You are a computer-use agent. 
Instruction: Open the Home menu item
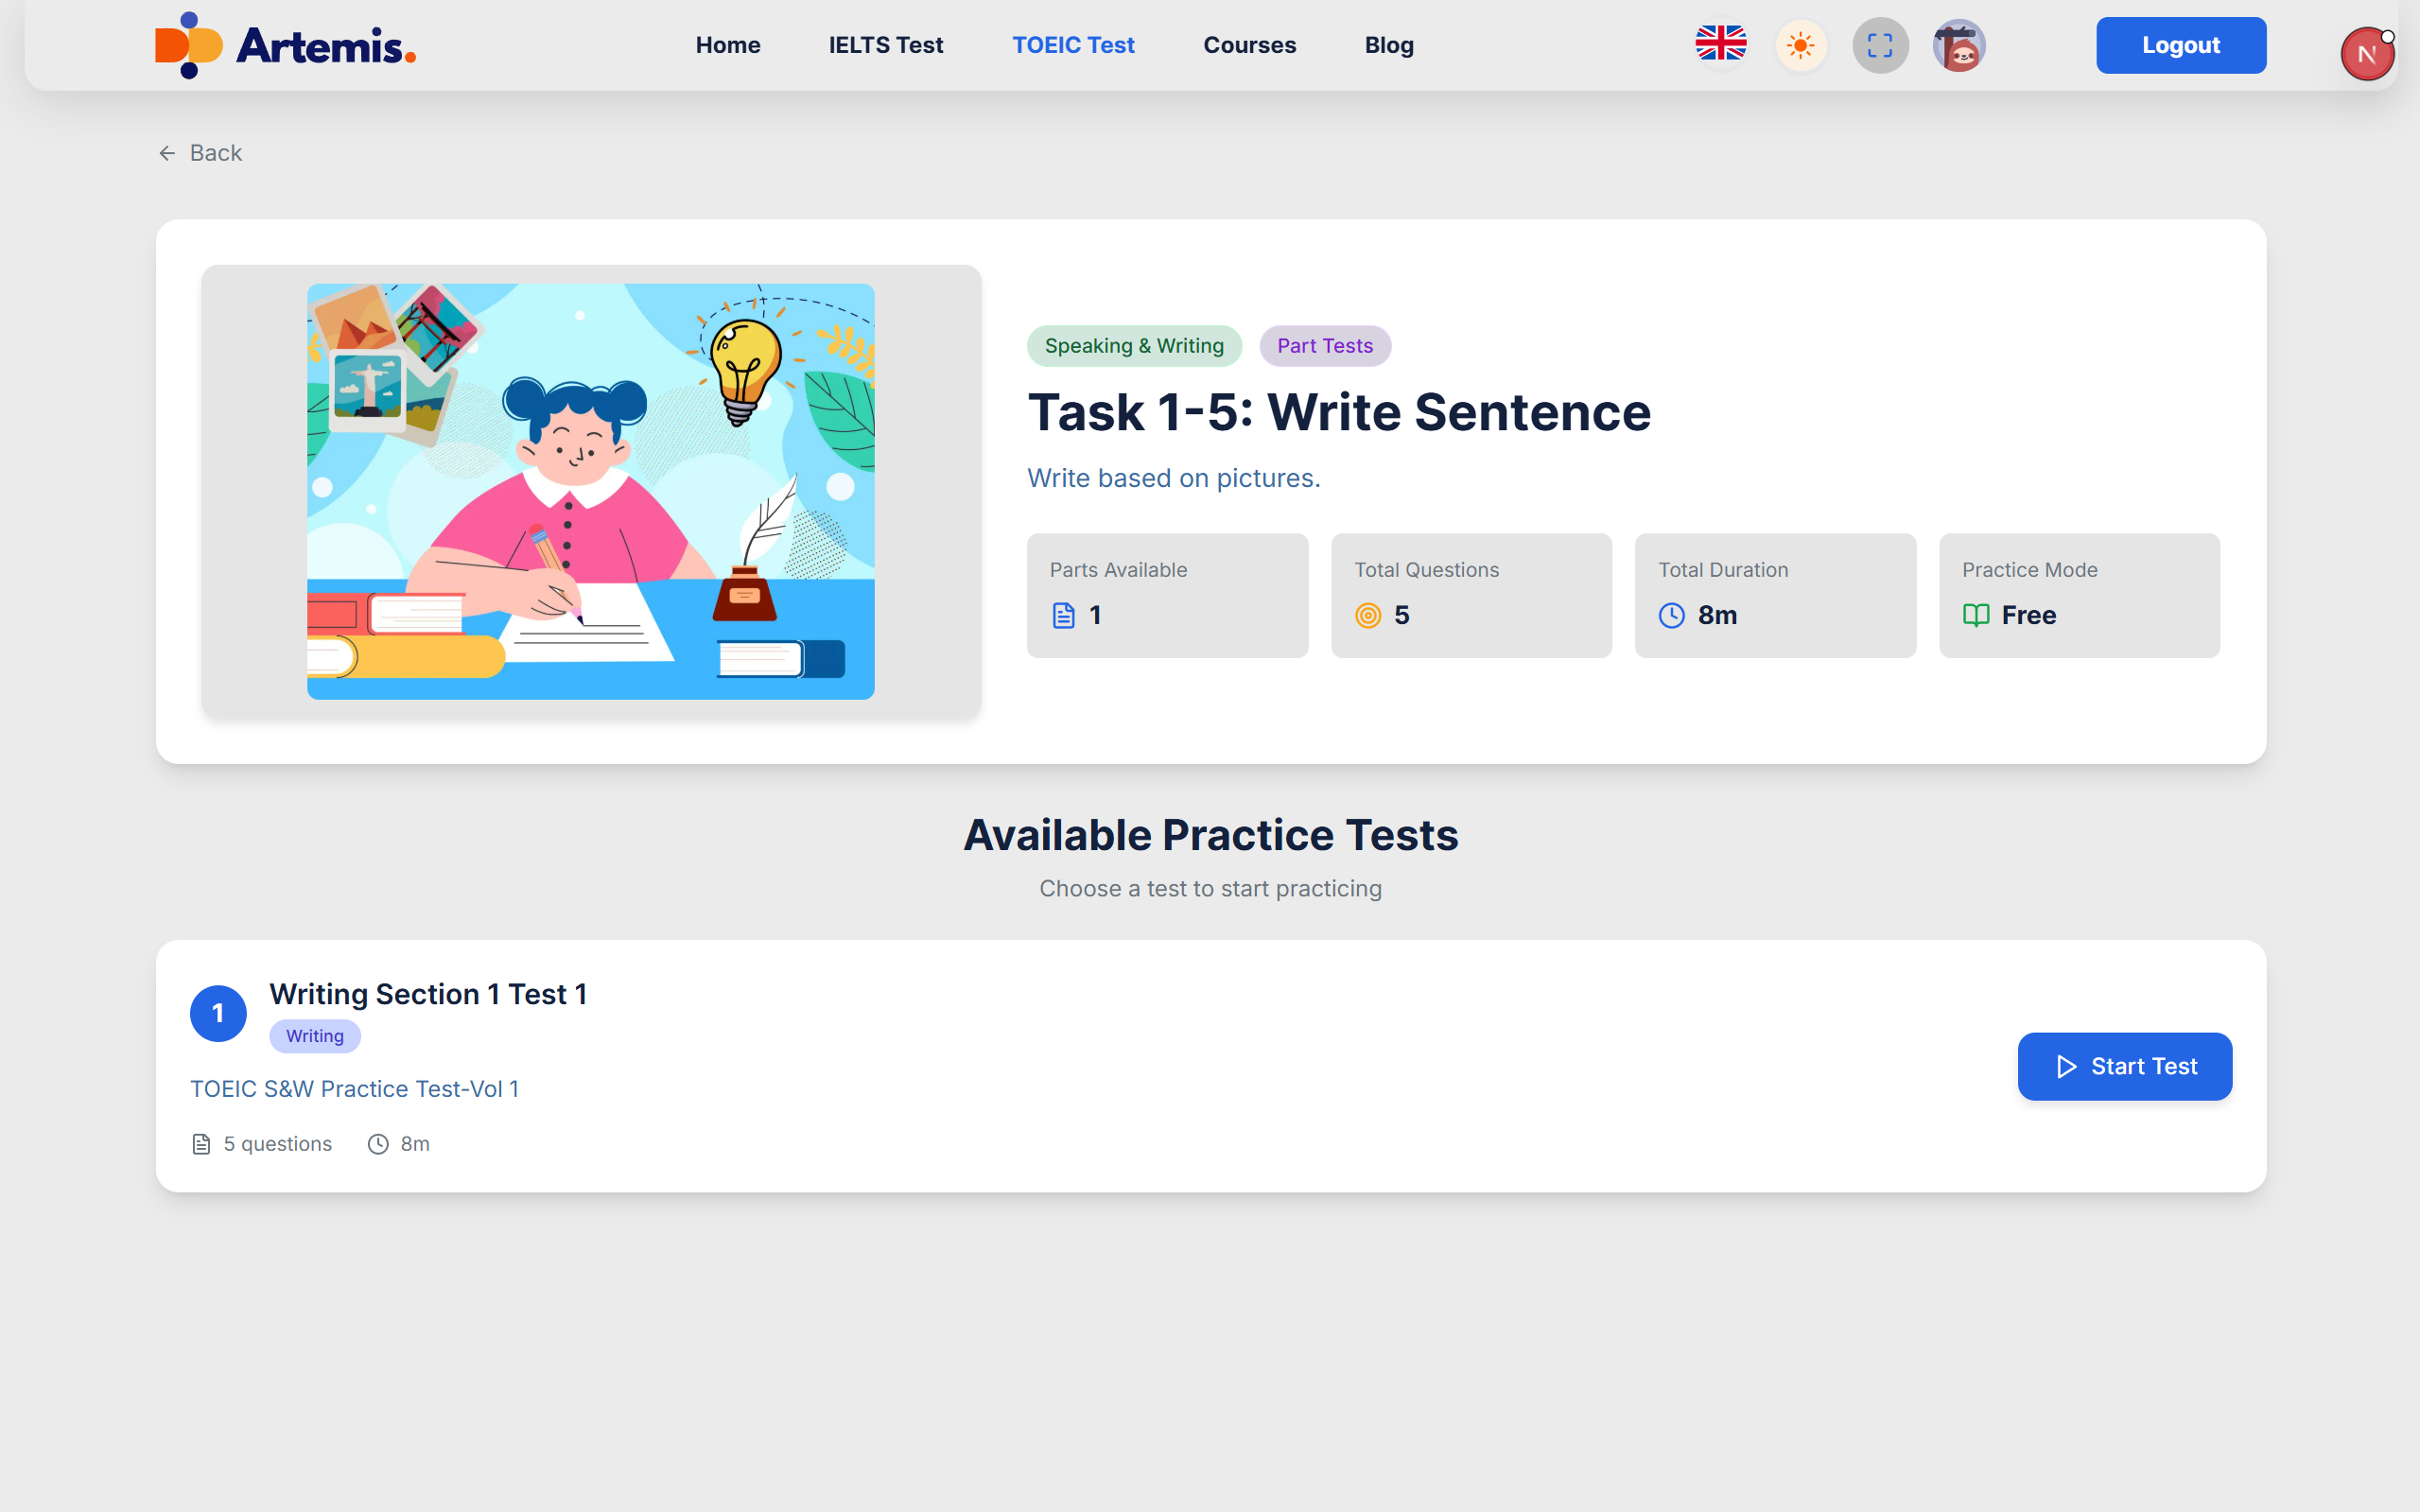point(728,45)
